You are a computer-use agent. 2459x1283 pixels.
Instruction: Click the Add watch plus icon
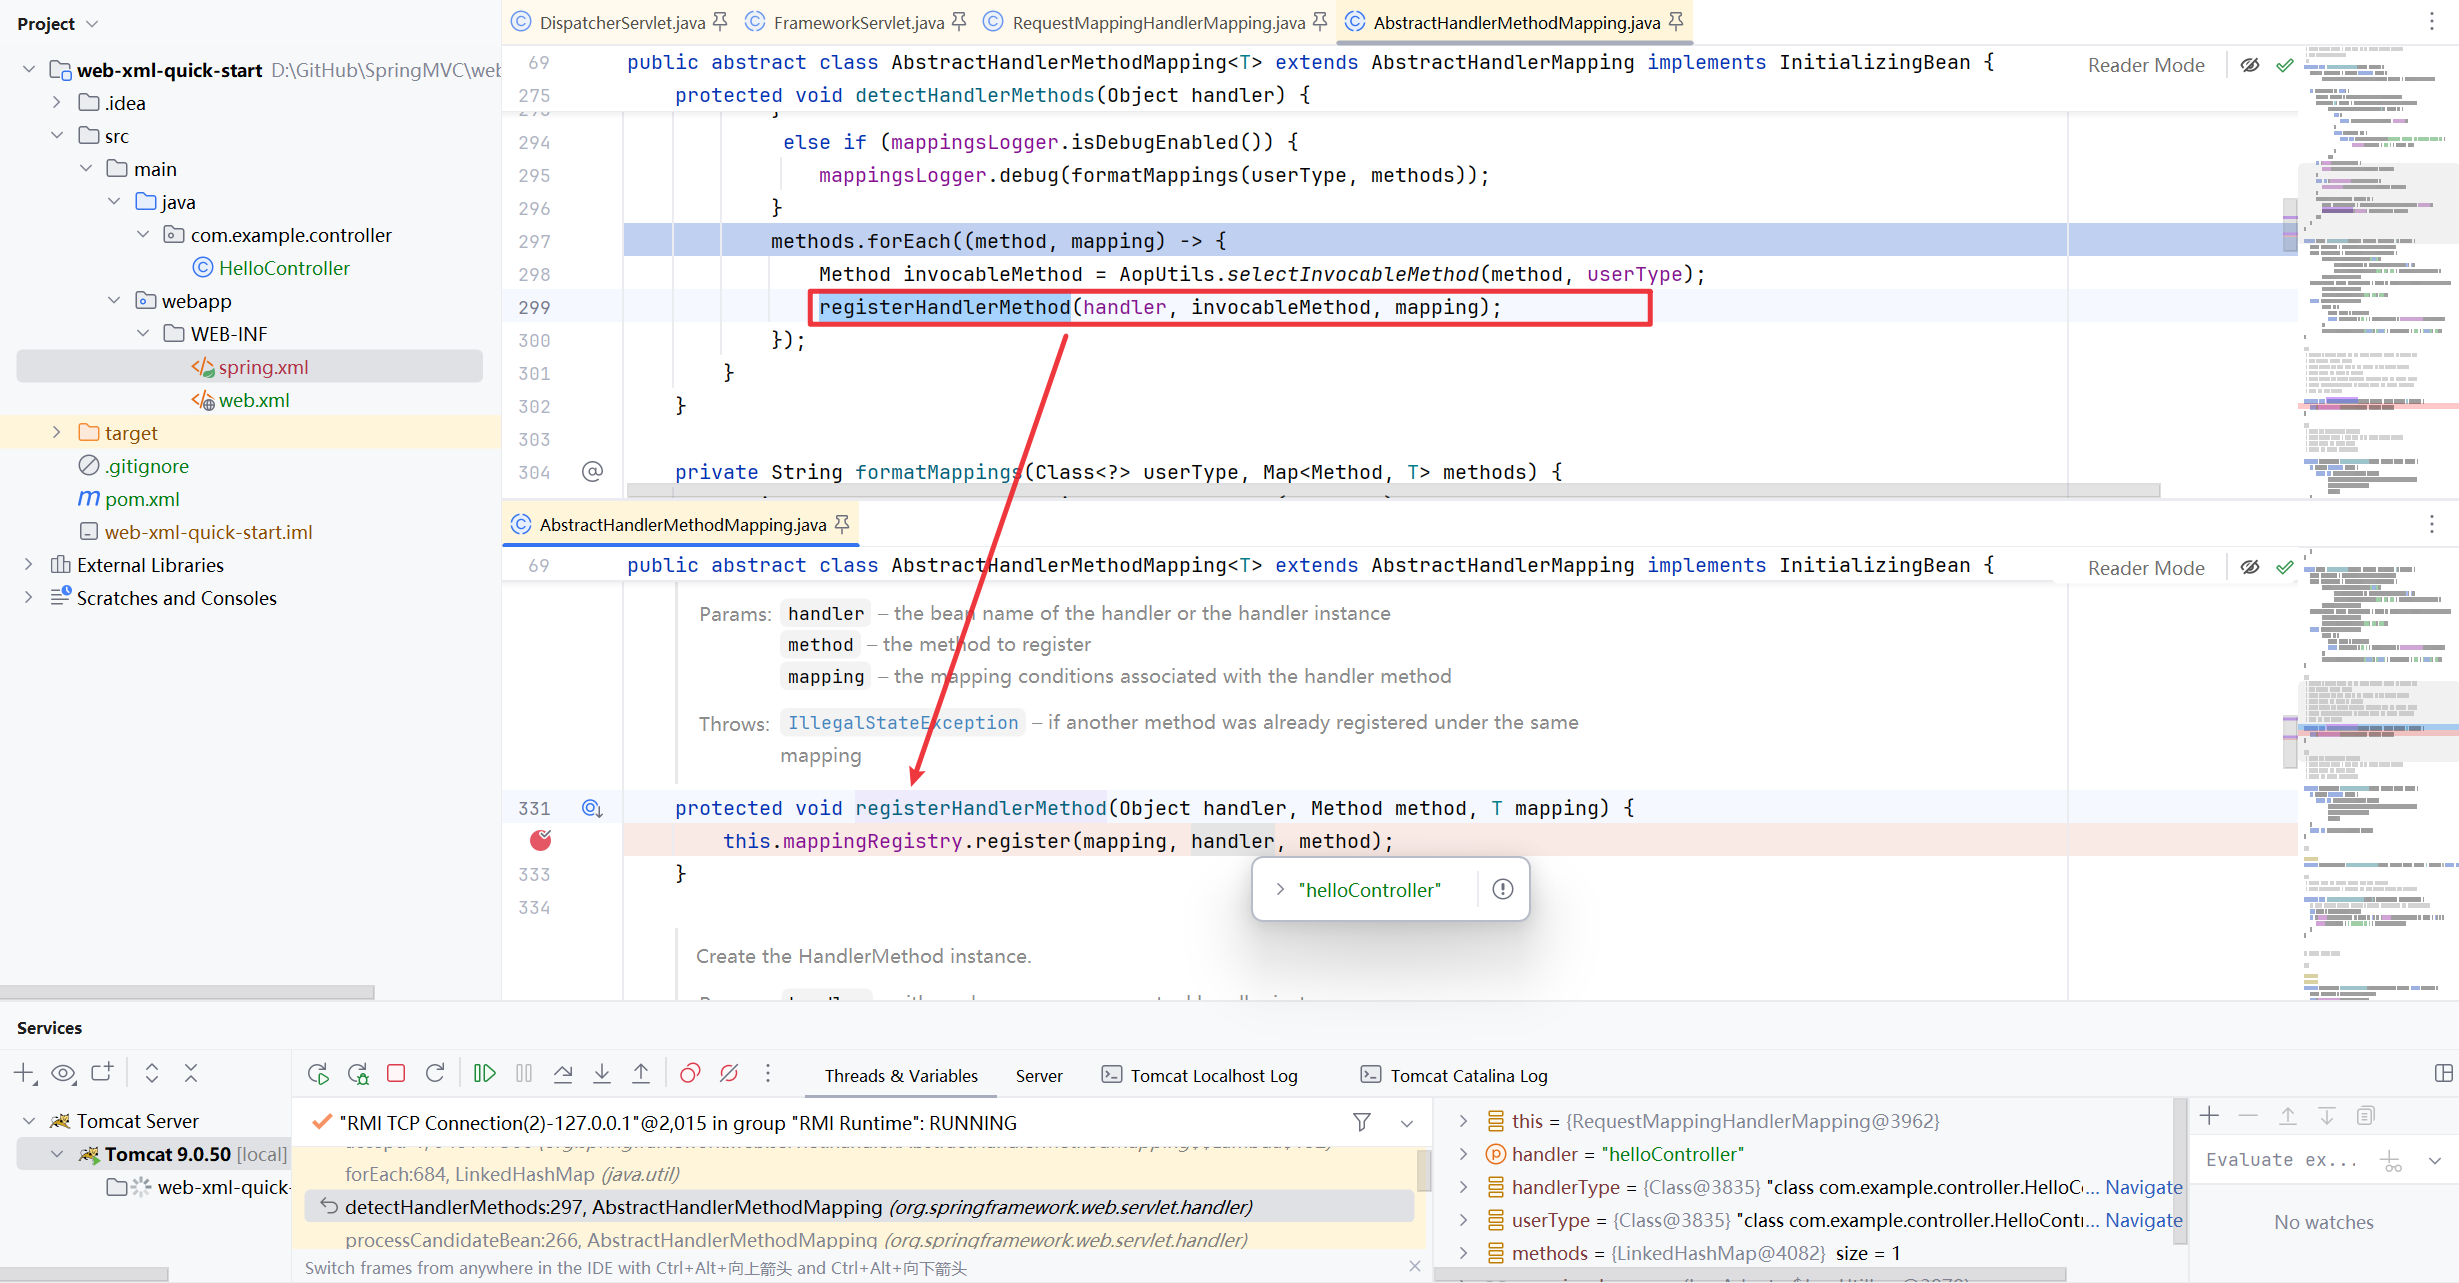[x=2210, y=1116]
